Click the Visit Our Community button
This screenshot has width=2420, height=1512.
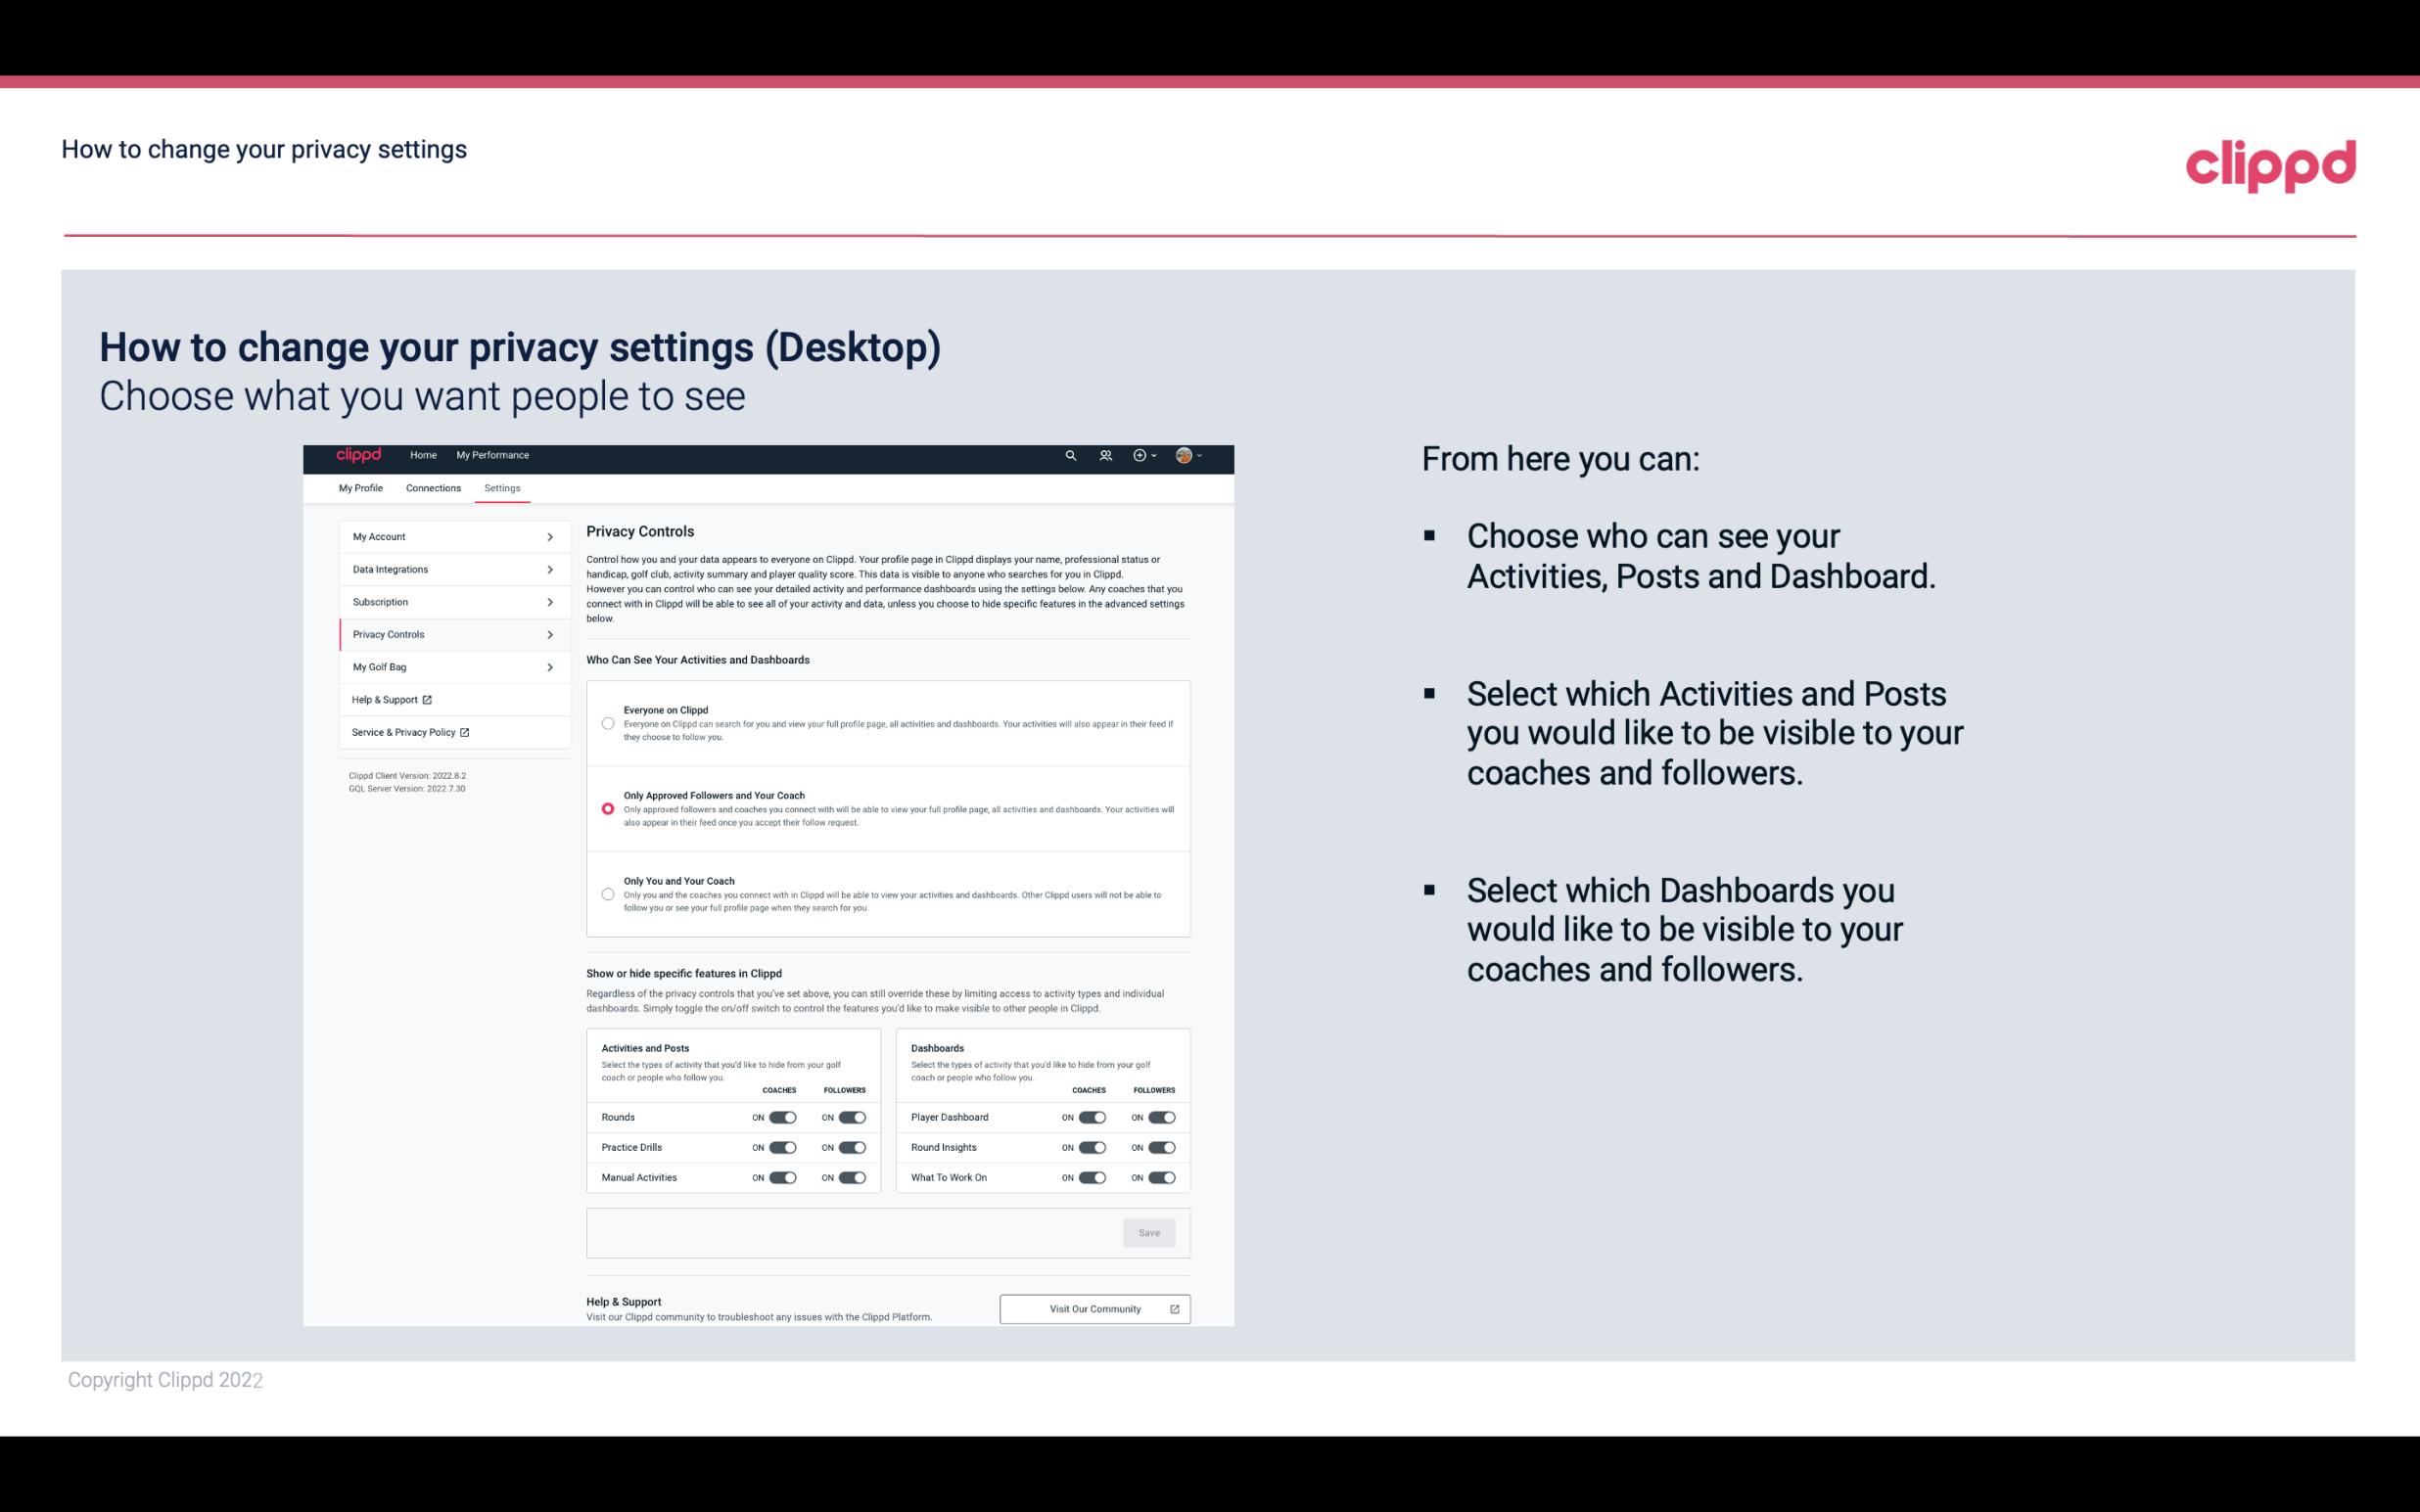point(1094,1308)
